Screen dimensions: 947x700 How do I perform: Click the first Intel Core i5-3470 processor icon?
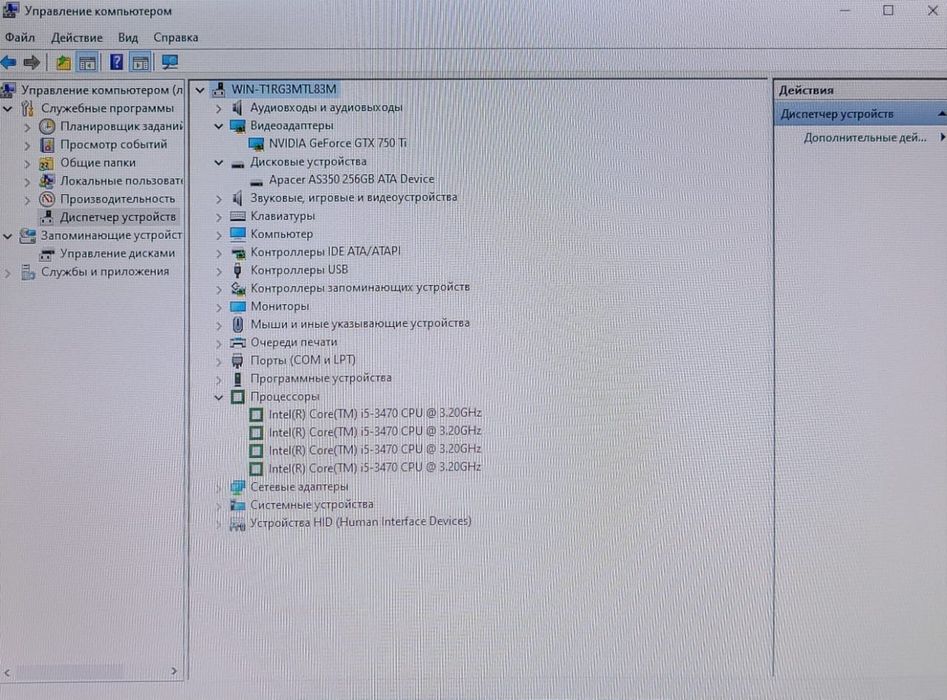[x=256, y=414]
